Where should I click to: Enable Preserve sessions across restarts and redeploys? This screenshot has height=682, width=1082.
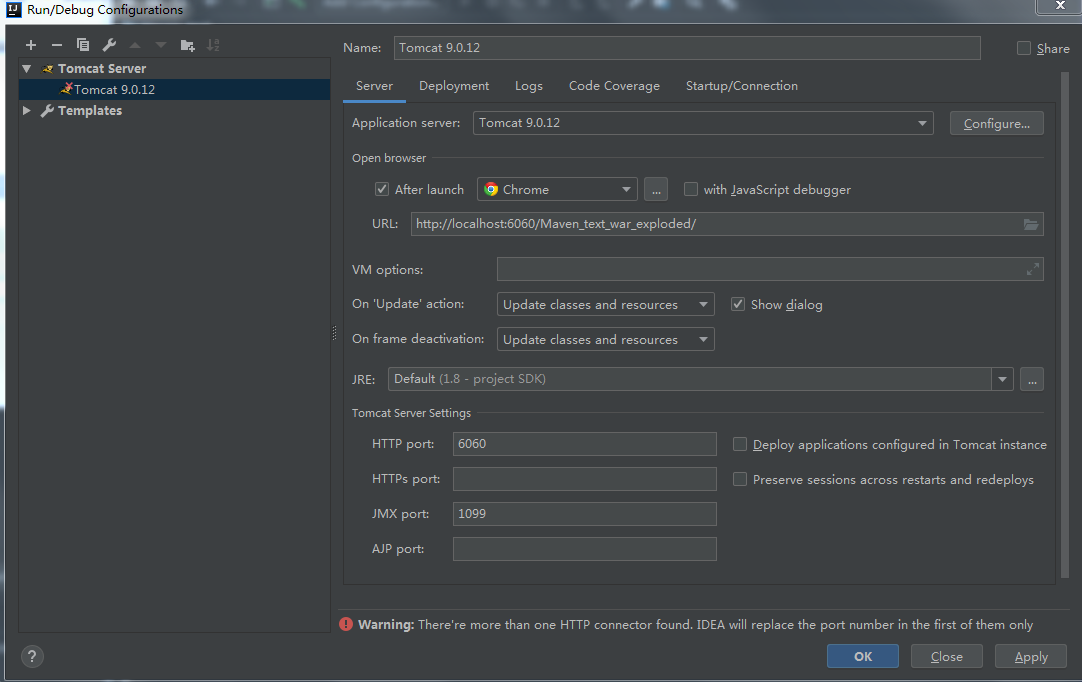[740, 479]
